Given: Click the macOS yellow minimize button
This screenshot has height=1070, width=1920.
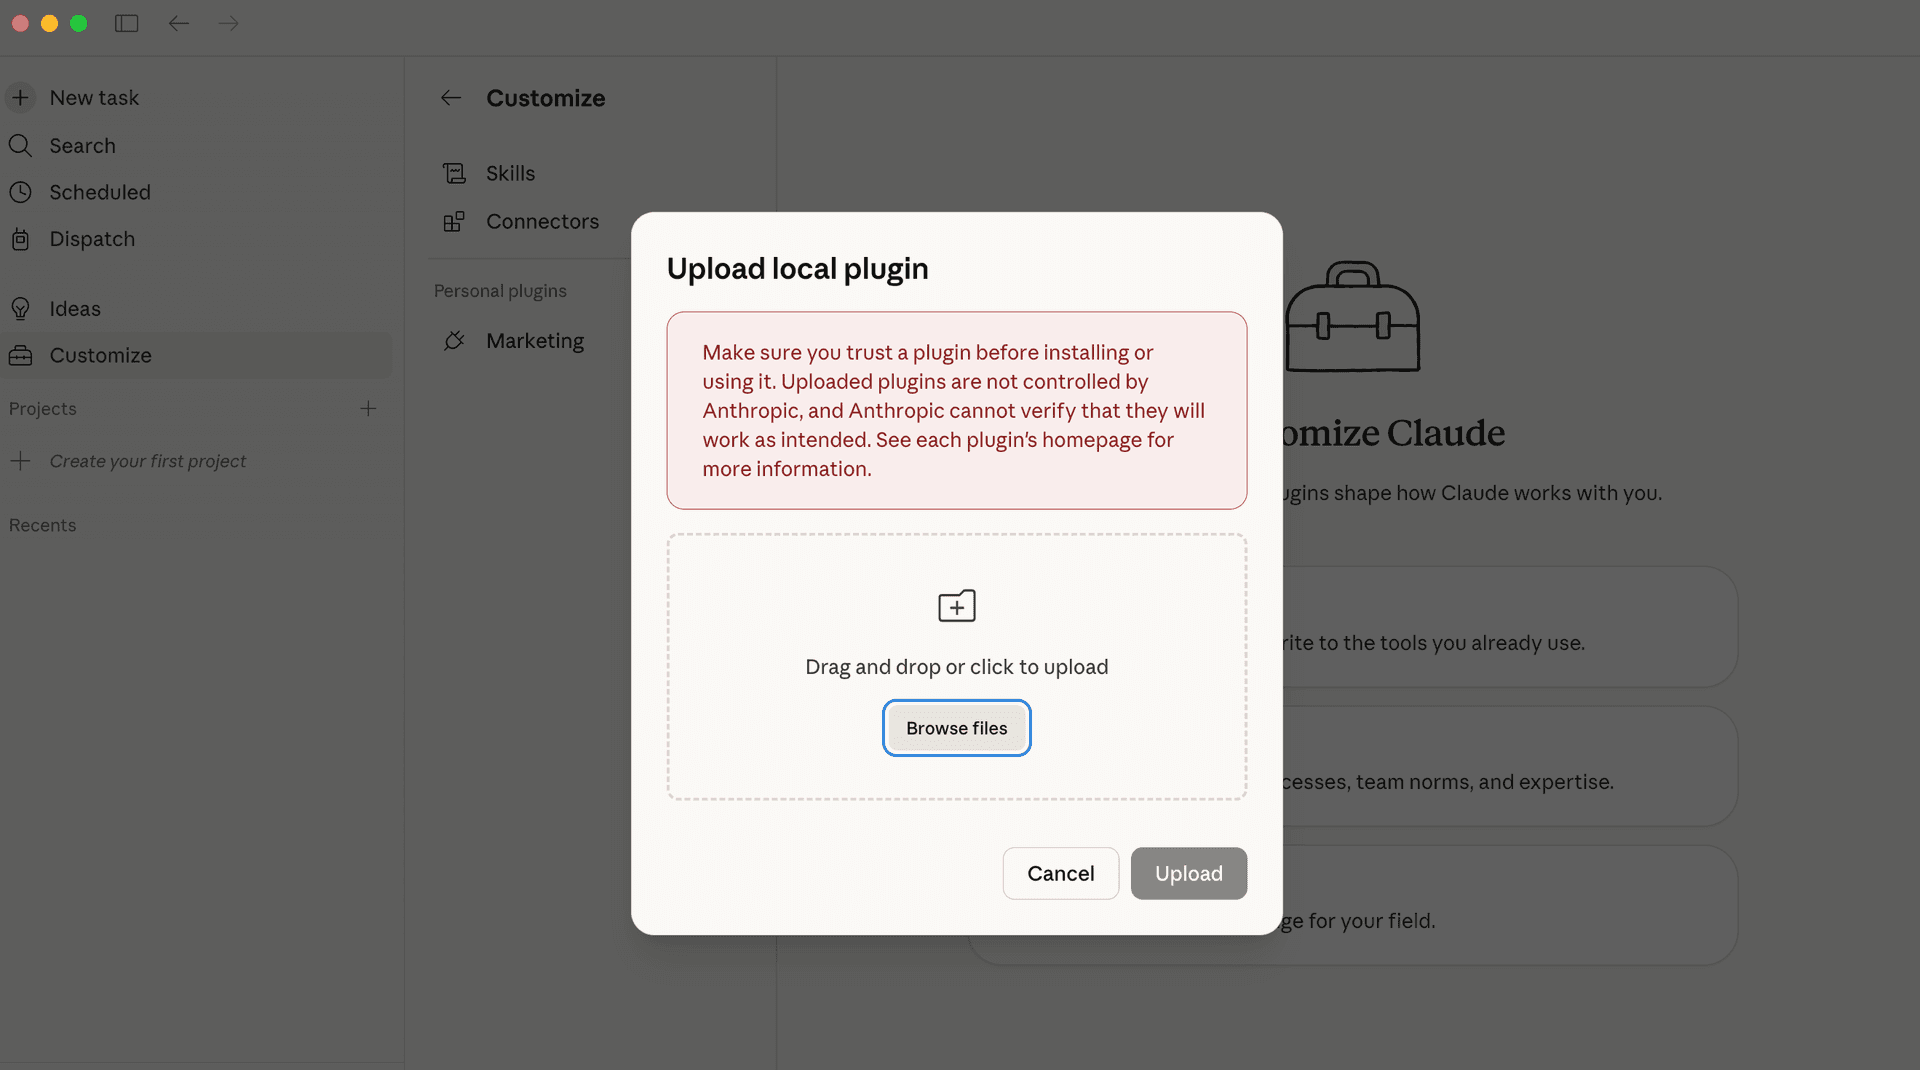Looking at the screenshot, I should tap(49, 23).
